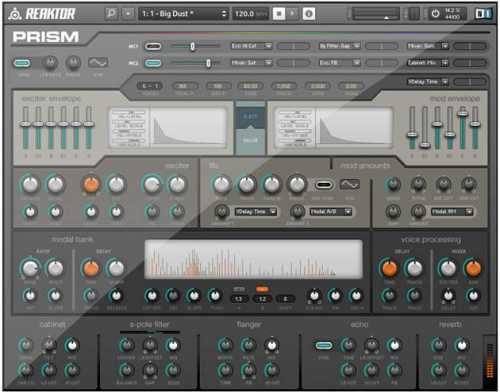Toggle the teal switch below the PRISM logo
This screenshot has height=392, width=500.
tap(22, 63)
